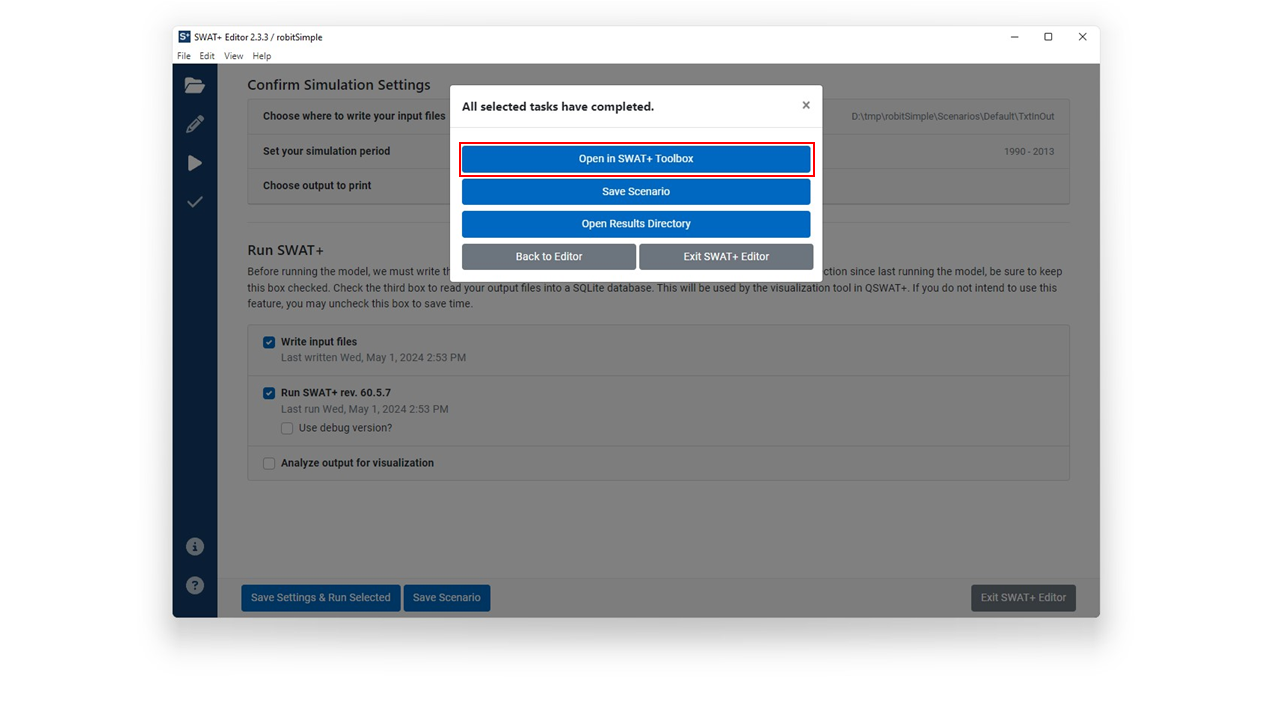Close the completed tasks dialog with X

pyautogui.click(x=806, y=105)
